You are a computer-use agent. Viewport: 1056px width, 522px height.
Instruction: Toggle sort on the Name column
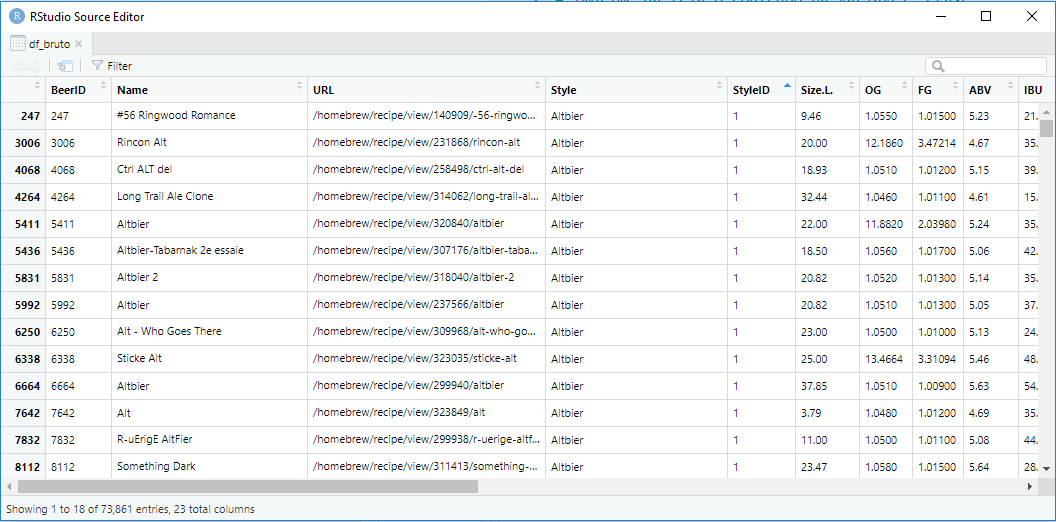point(299,86)
